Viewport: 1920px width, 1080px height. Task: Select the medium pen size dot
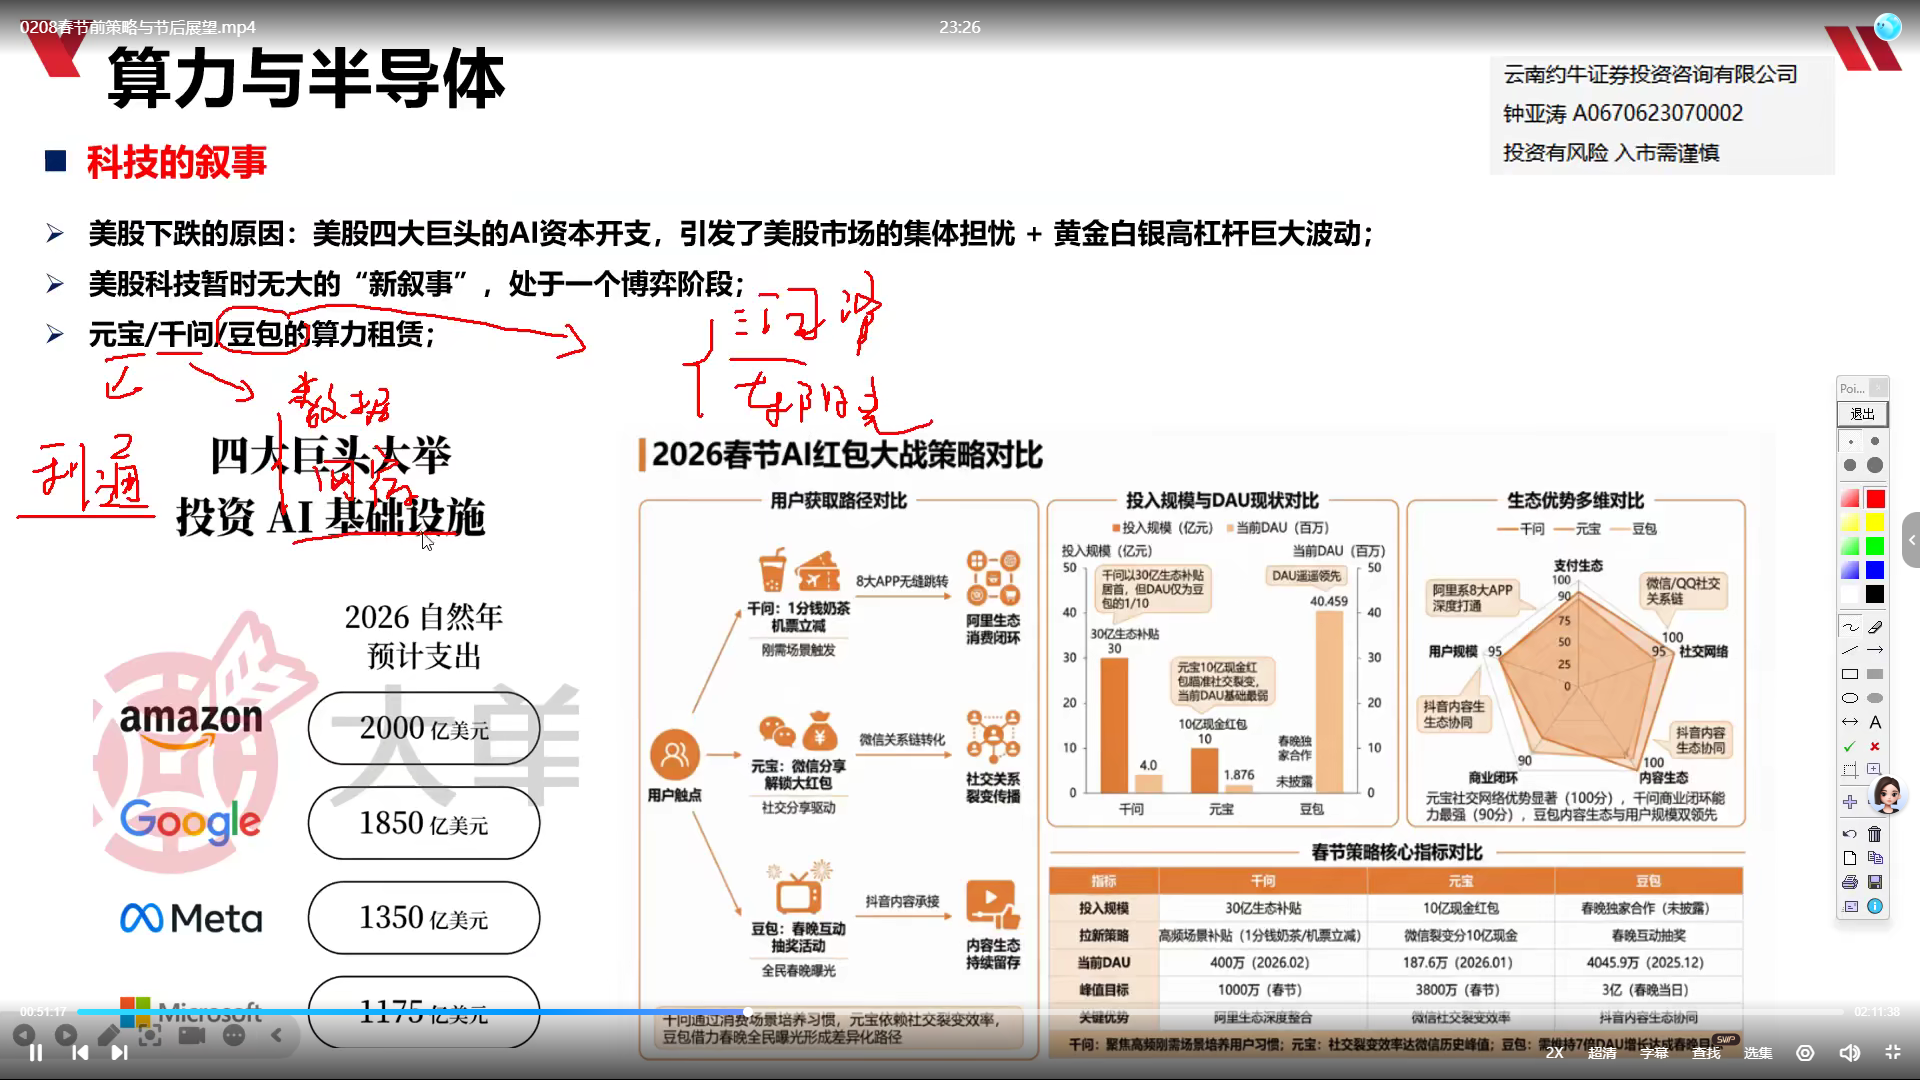[x=1850, y=465]
